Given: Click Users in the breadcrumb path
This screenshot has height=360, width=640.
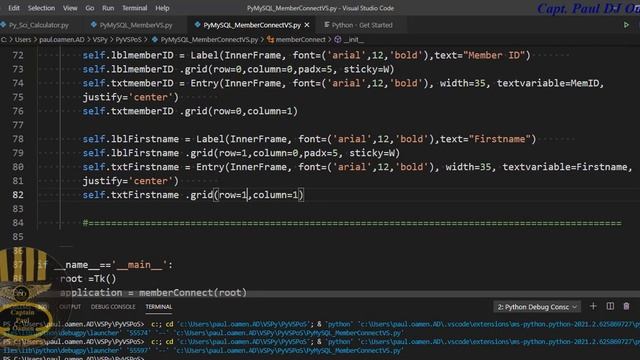Looking at the screenshot, I should tap(23, 40).
